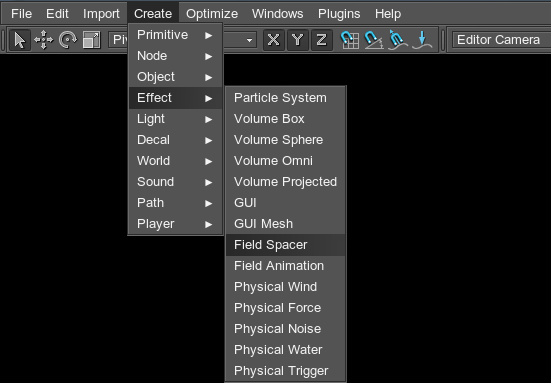Choose Field Spacer from Effect submenu

click(x=285, y=245)
